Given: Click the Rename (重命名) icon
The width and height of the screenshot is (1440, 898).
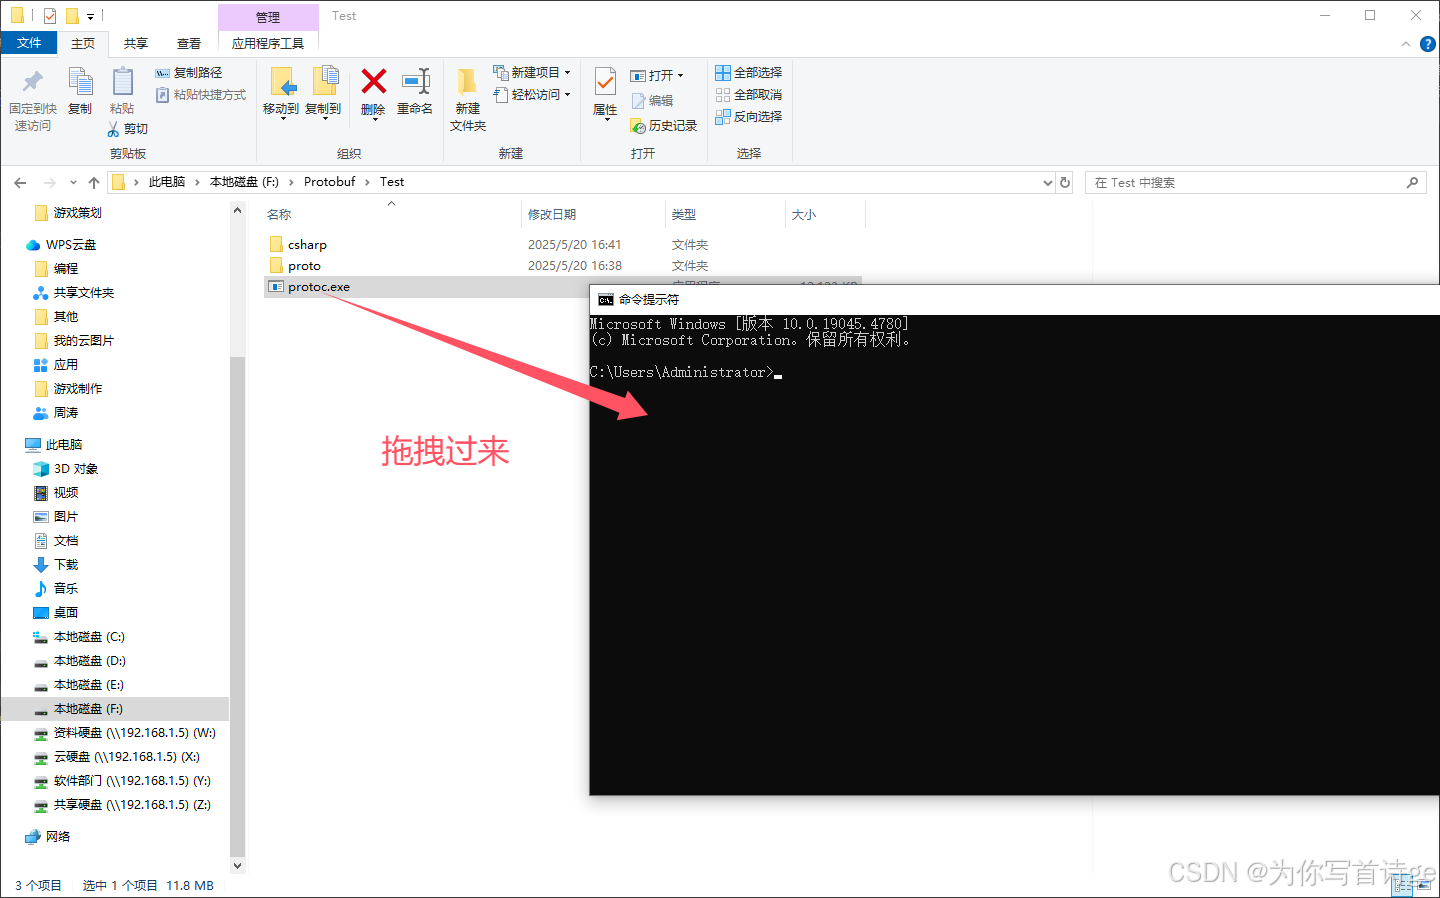Looking at the screenshot, I should click(x=415, y=82).
